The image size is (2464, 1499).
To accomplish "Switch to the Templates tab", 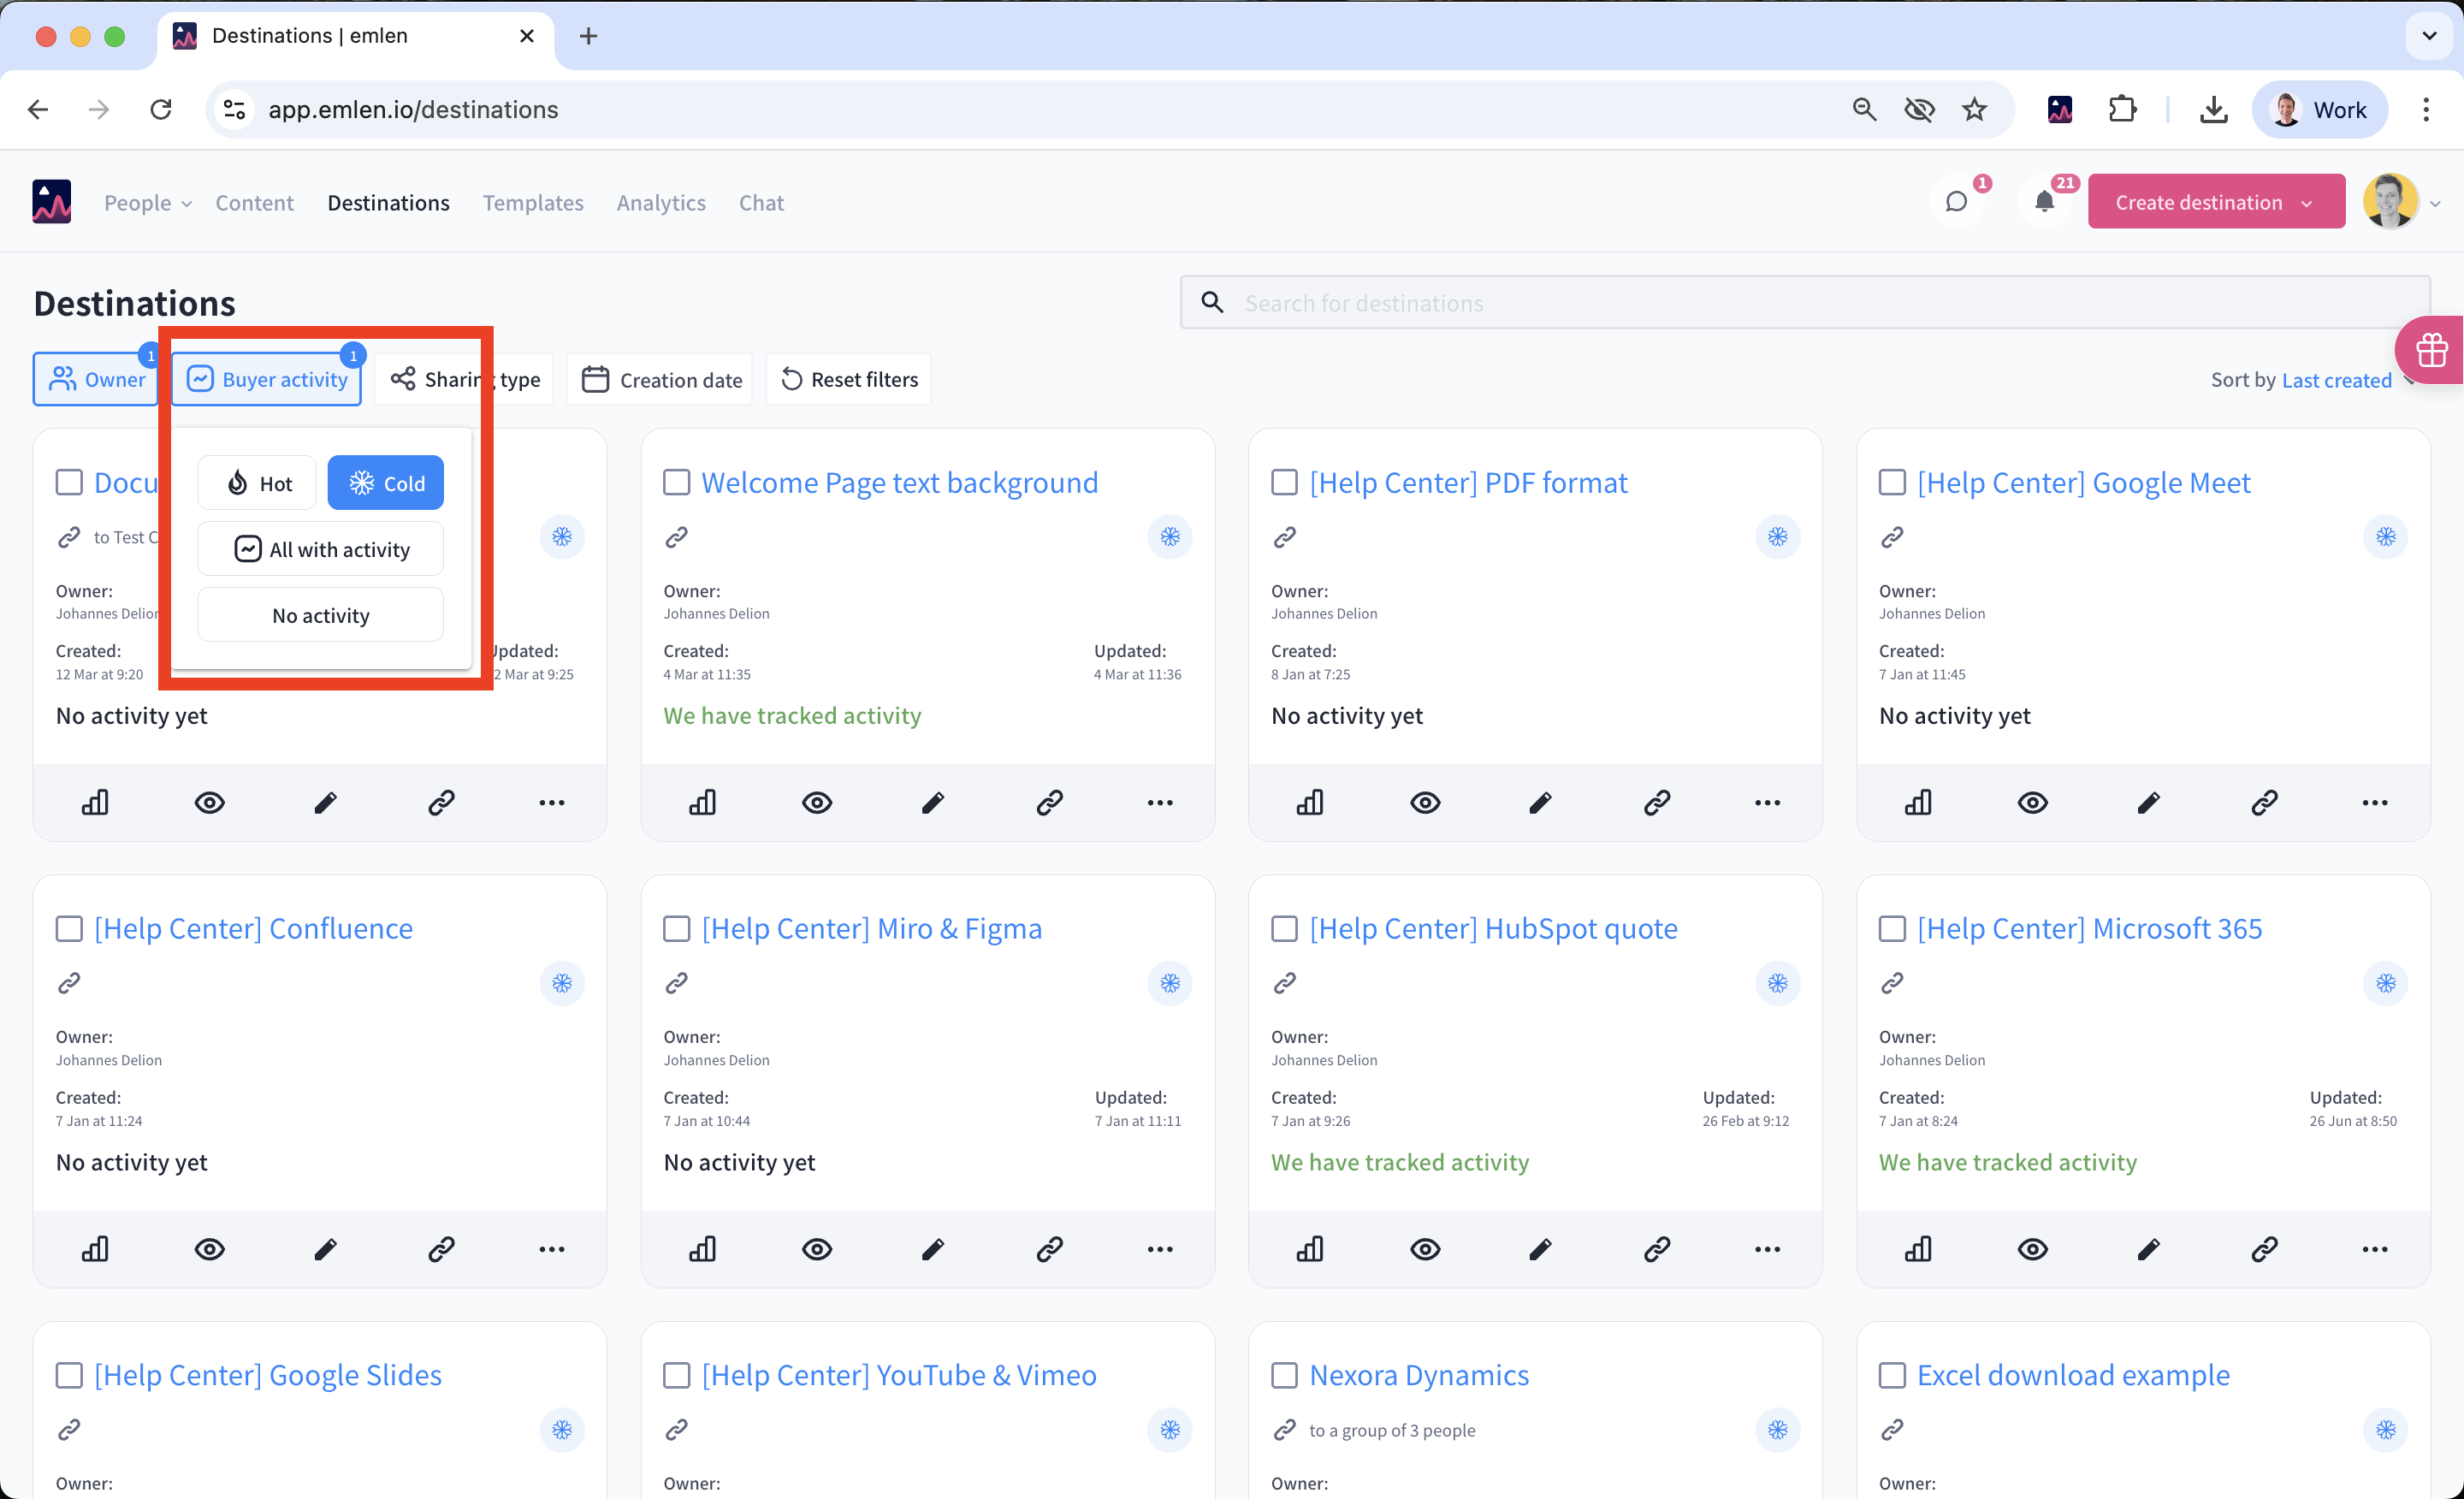I will 533,203.
